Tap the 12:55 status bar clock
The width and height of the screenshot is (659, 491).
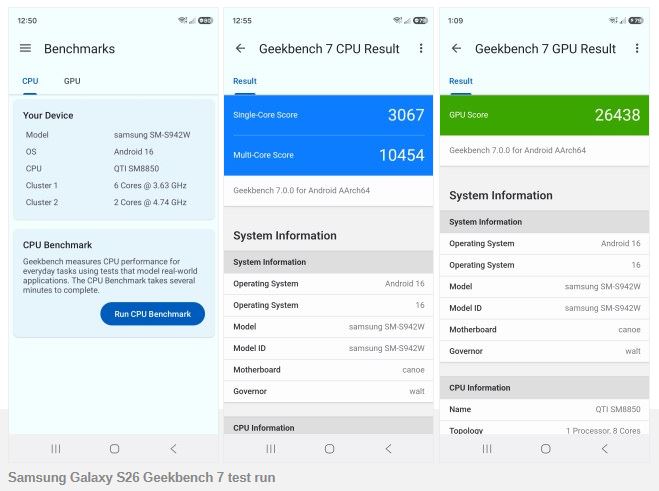[x=242, y=21]
